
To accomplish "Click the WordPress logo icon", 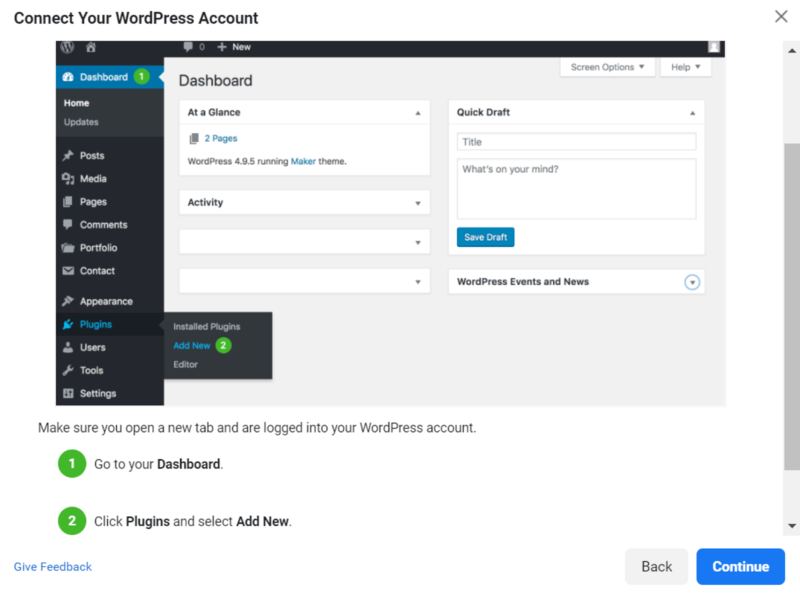I will (x=68, y=47).
